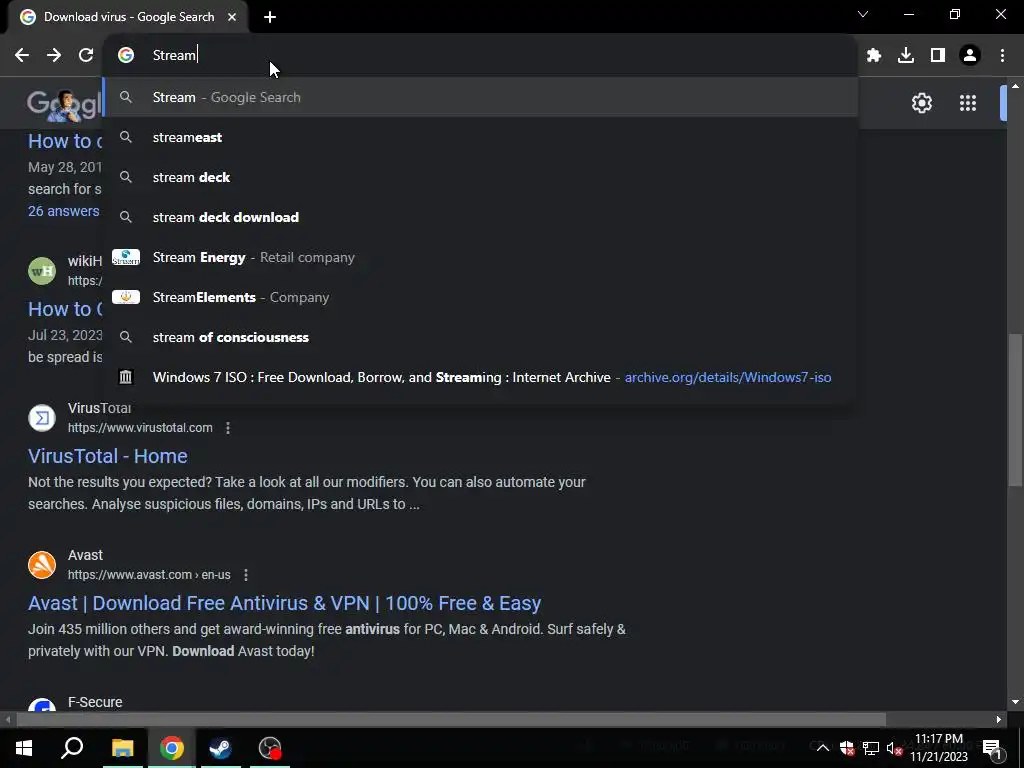1024x768 pixels.
Task: Open OBS Studio from the taskbar
Action: pyautogui.click(x=270, y=748)
